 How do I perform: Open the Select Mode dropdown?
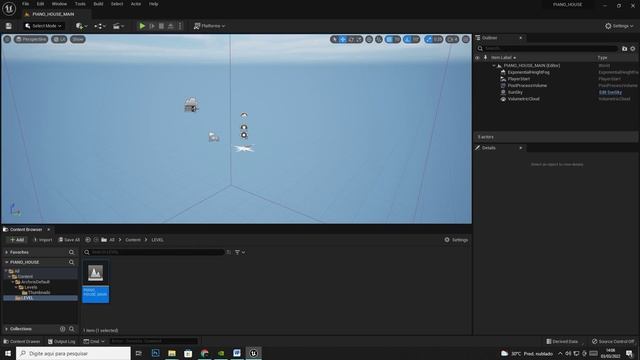click(43, 26)
